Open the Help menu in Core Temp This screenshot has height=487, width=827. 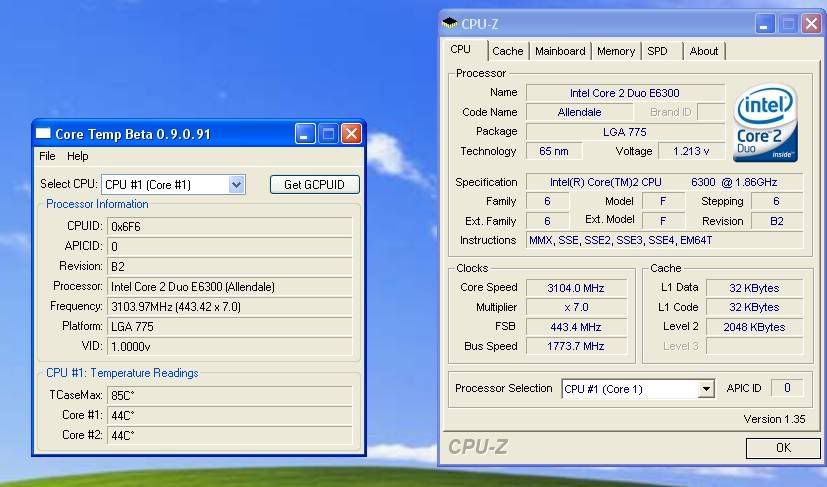78,156
